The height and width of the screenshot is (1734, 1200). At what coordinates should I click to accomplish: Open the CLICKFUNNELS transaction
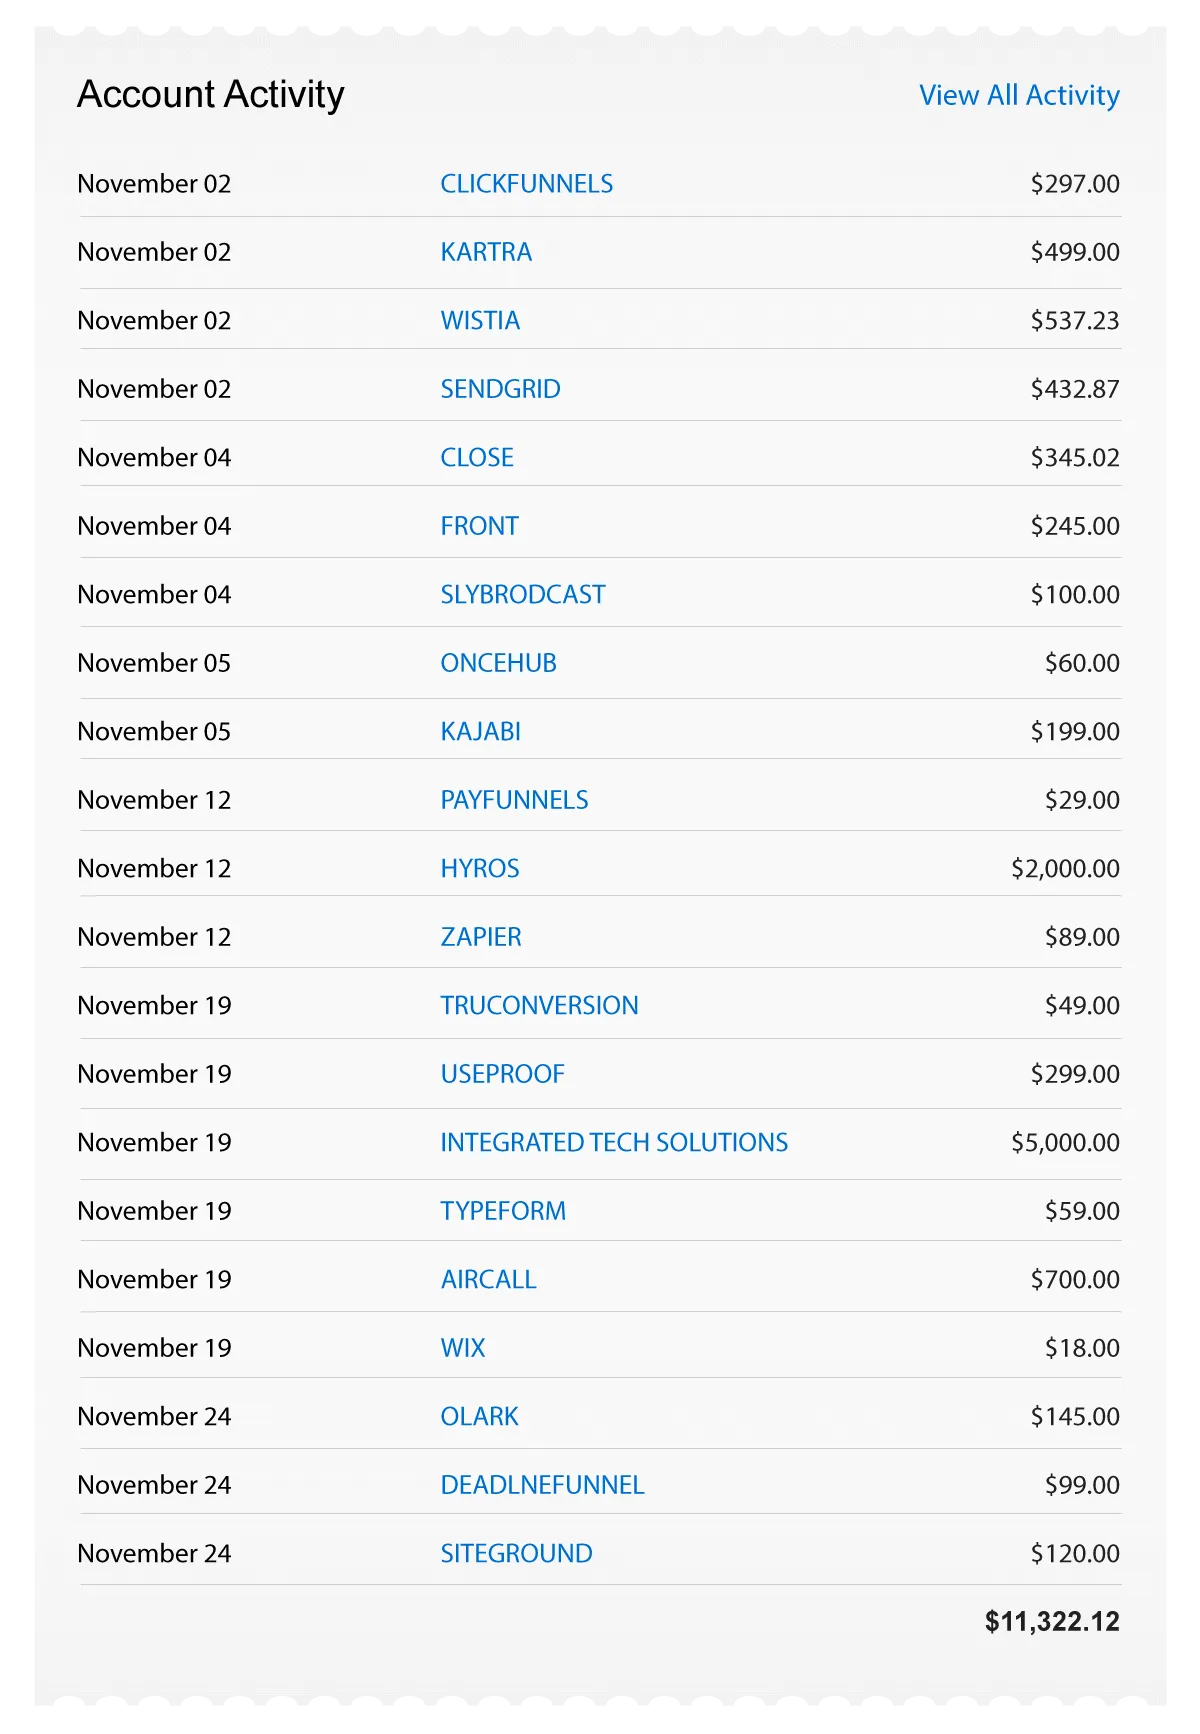click(x=526, y=184)
